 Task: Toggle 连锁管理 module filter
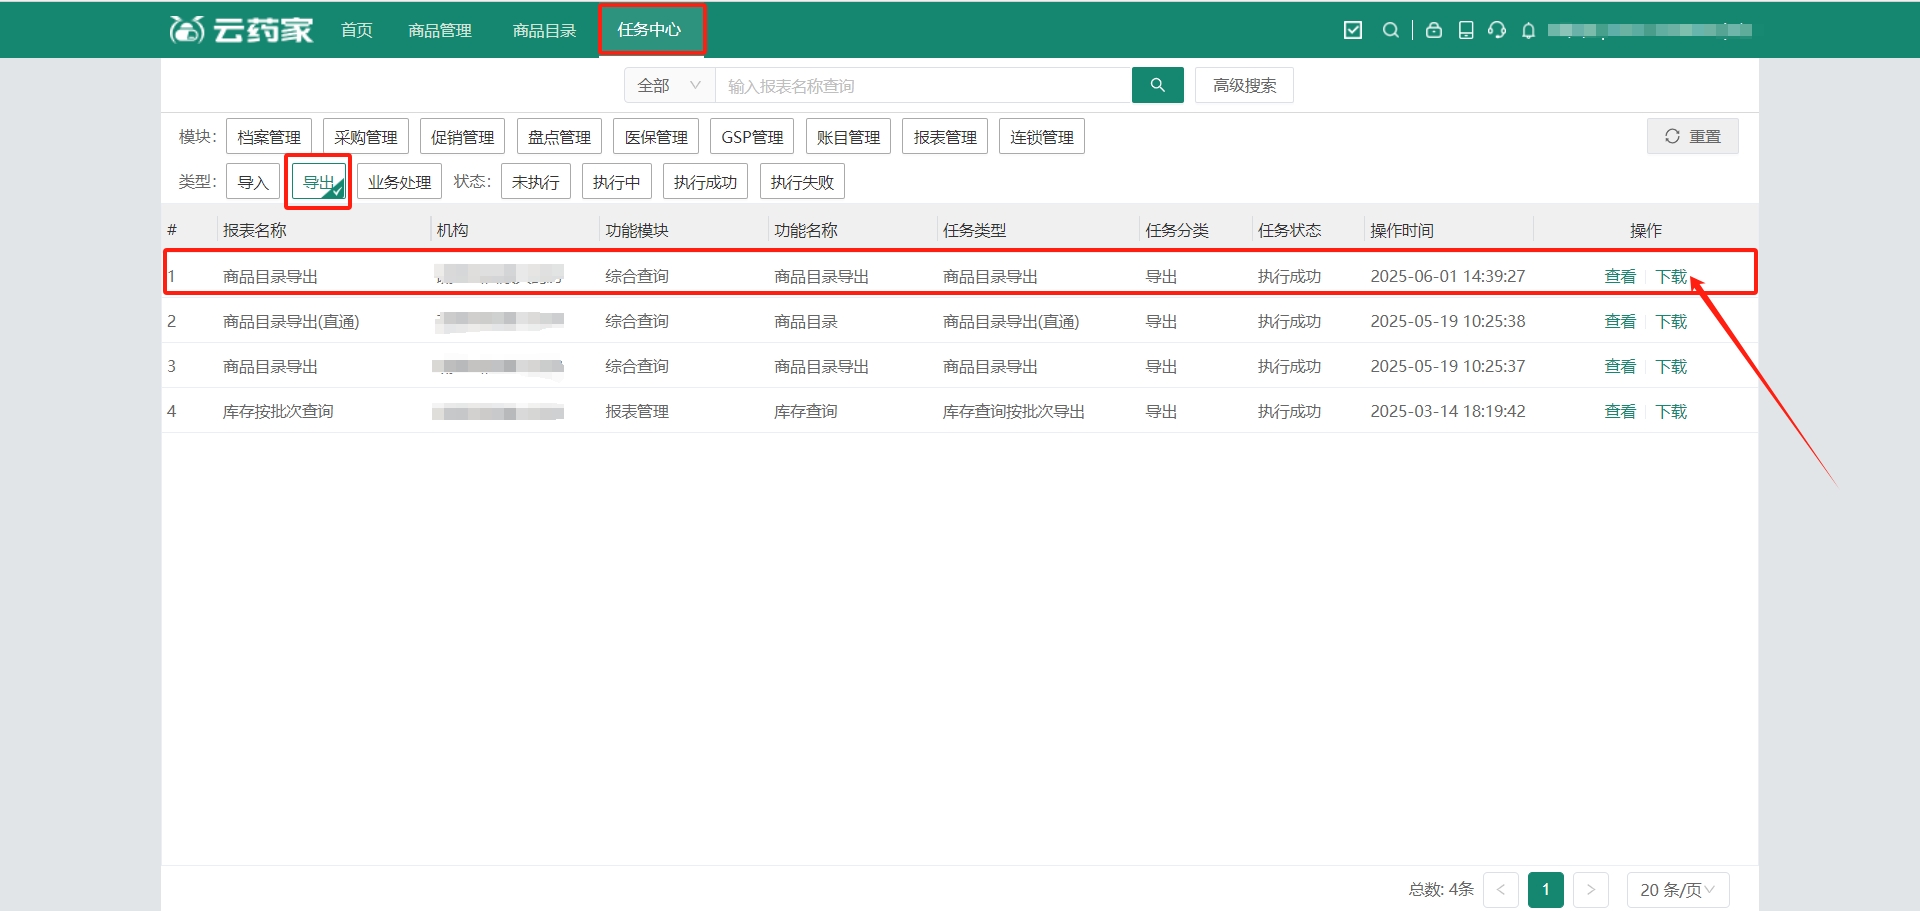click(x=1042, y=137)
